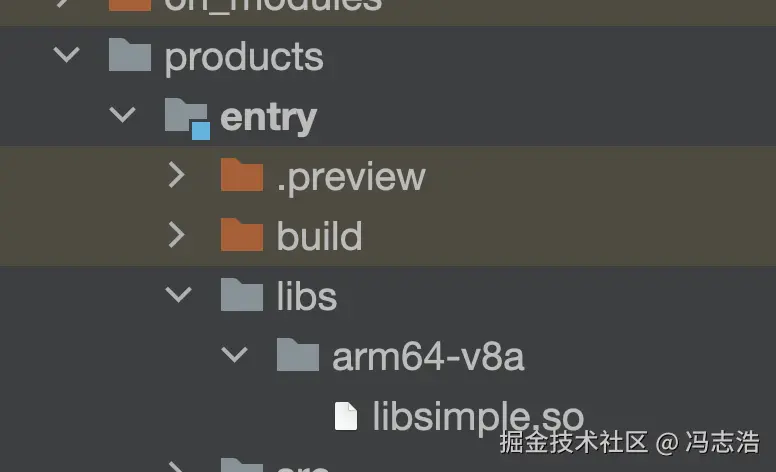Expand the build folder arrow
Screen dimensions: 776x472
click(176, 235)
